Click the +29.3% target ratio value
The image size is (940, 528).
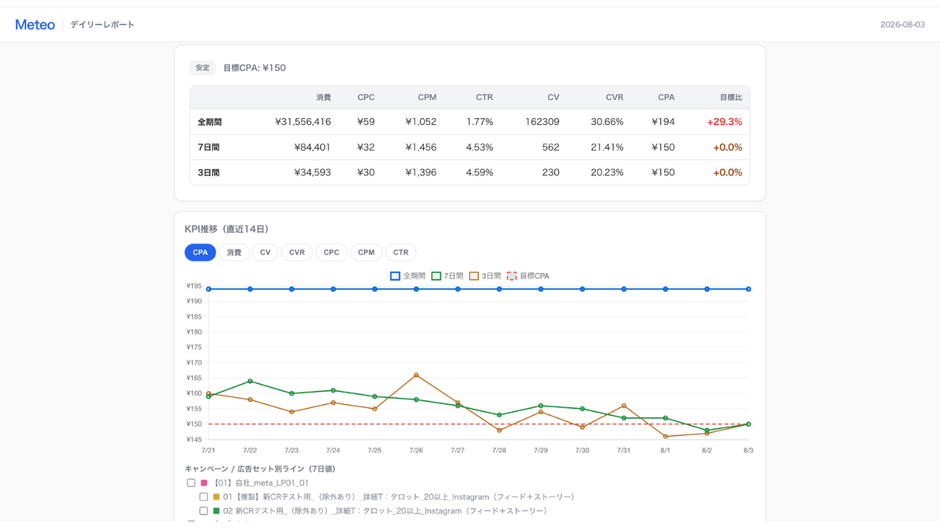724,122
